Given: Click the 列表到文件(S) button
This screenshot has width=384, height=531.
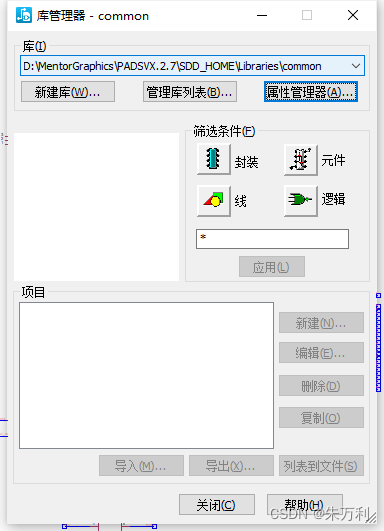Looking at the screenshot, I should point(321,466).
